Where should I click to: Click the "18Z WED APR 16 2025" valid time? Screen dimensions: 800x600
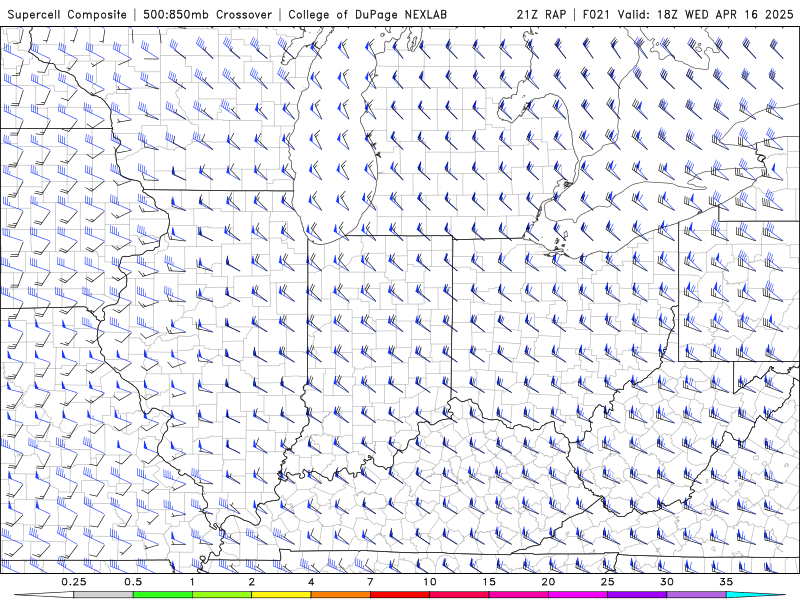coord(725,14)
